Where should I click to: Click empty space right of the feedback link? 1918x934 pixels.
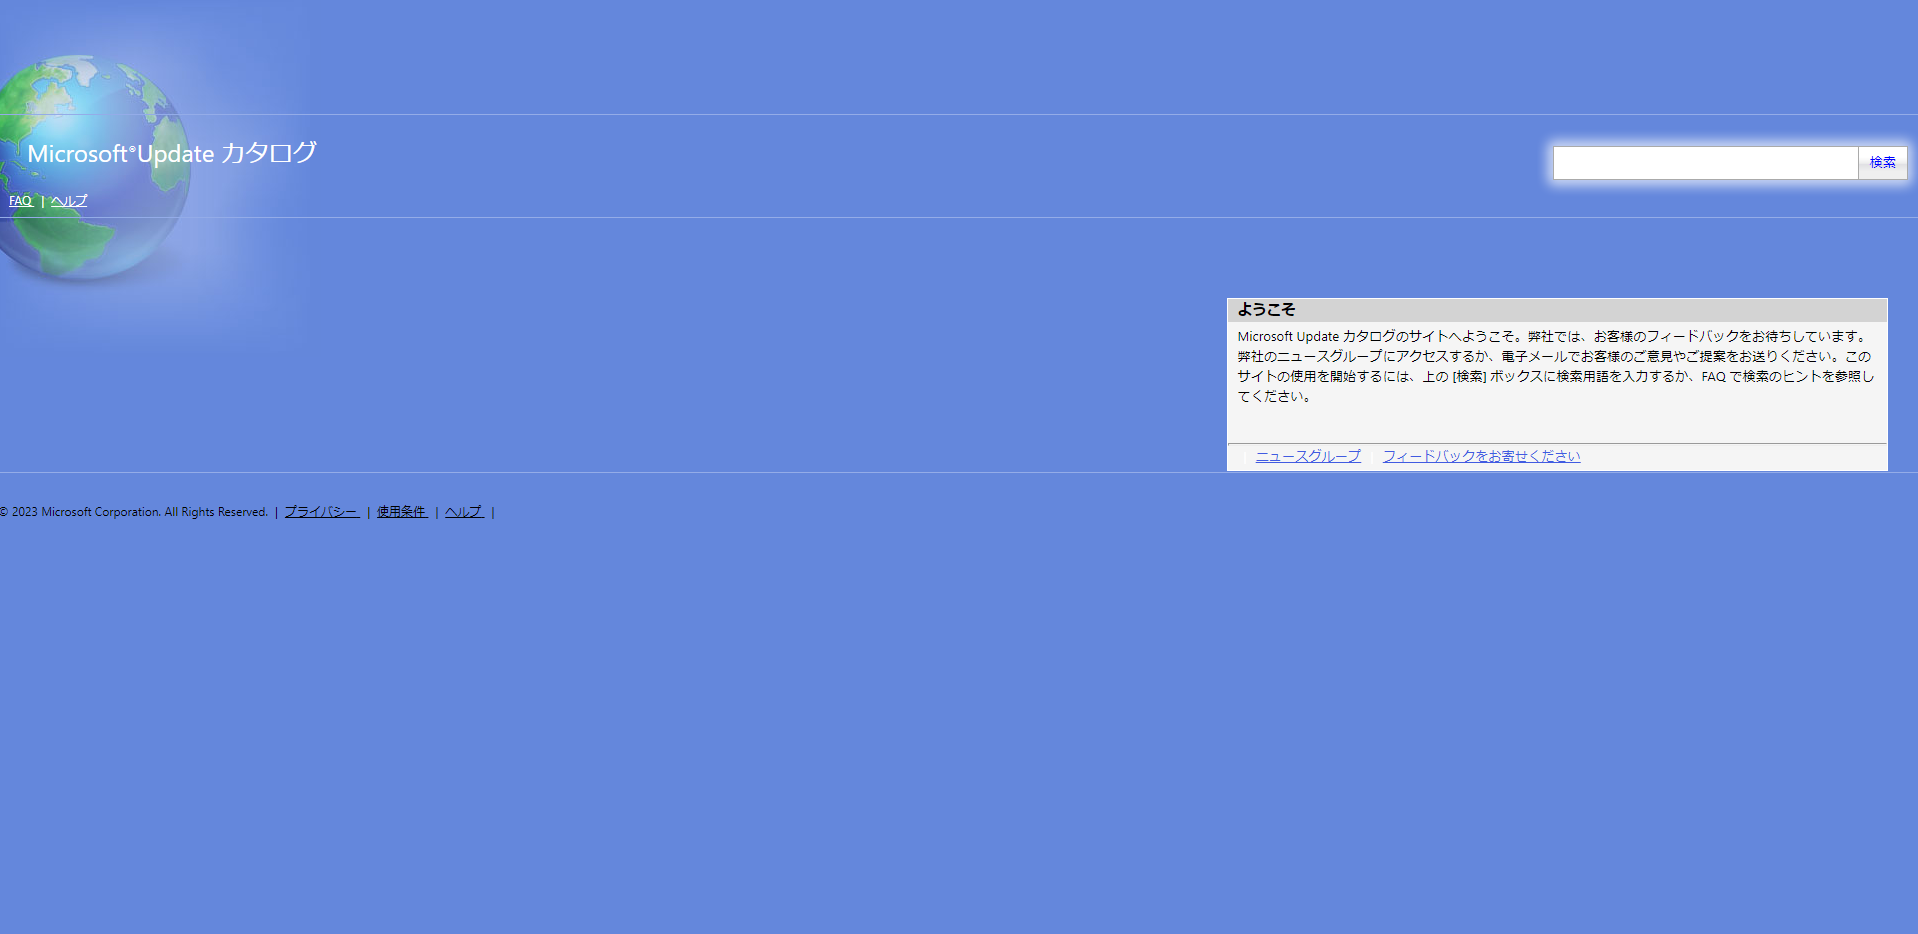coord(1730,456)
